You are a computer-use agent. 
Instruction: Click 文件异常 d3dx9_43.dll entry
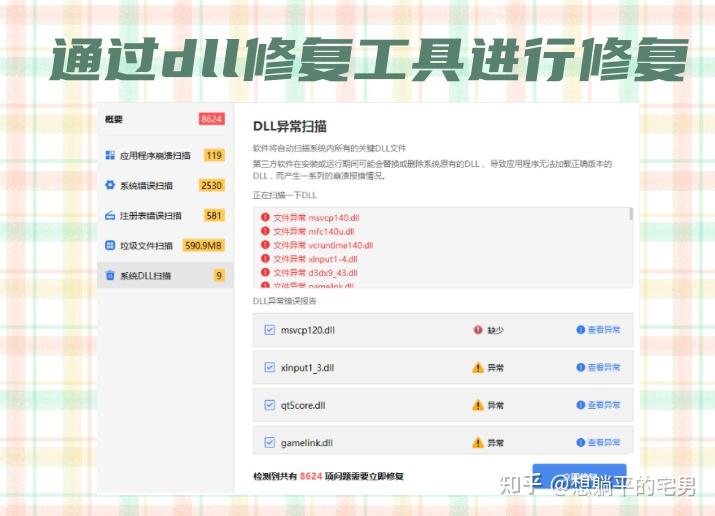[315, 273]
